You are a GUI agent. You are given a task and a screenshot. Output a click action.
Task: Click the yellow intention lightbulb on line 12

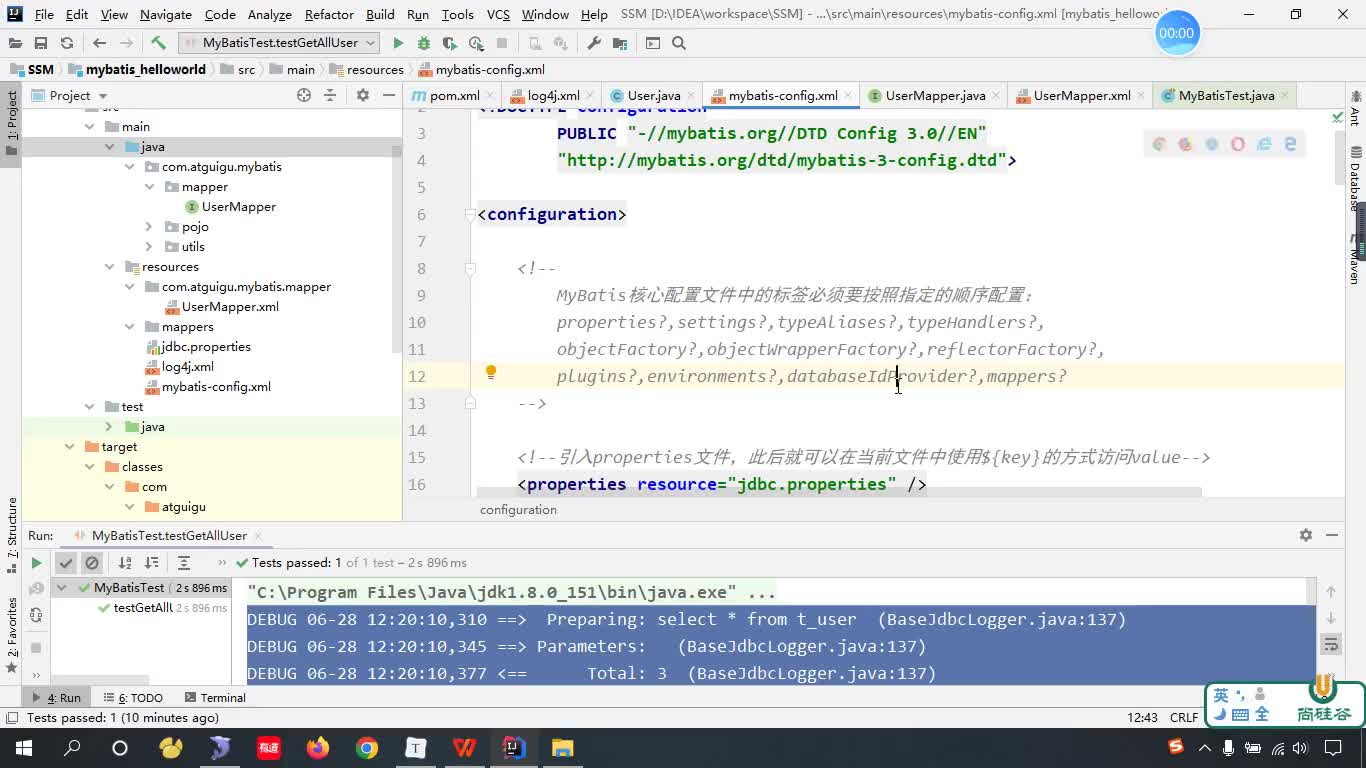(x=491, y=372)
